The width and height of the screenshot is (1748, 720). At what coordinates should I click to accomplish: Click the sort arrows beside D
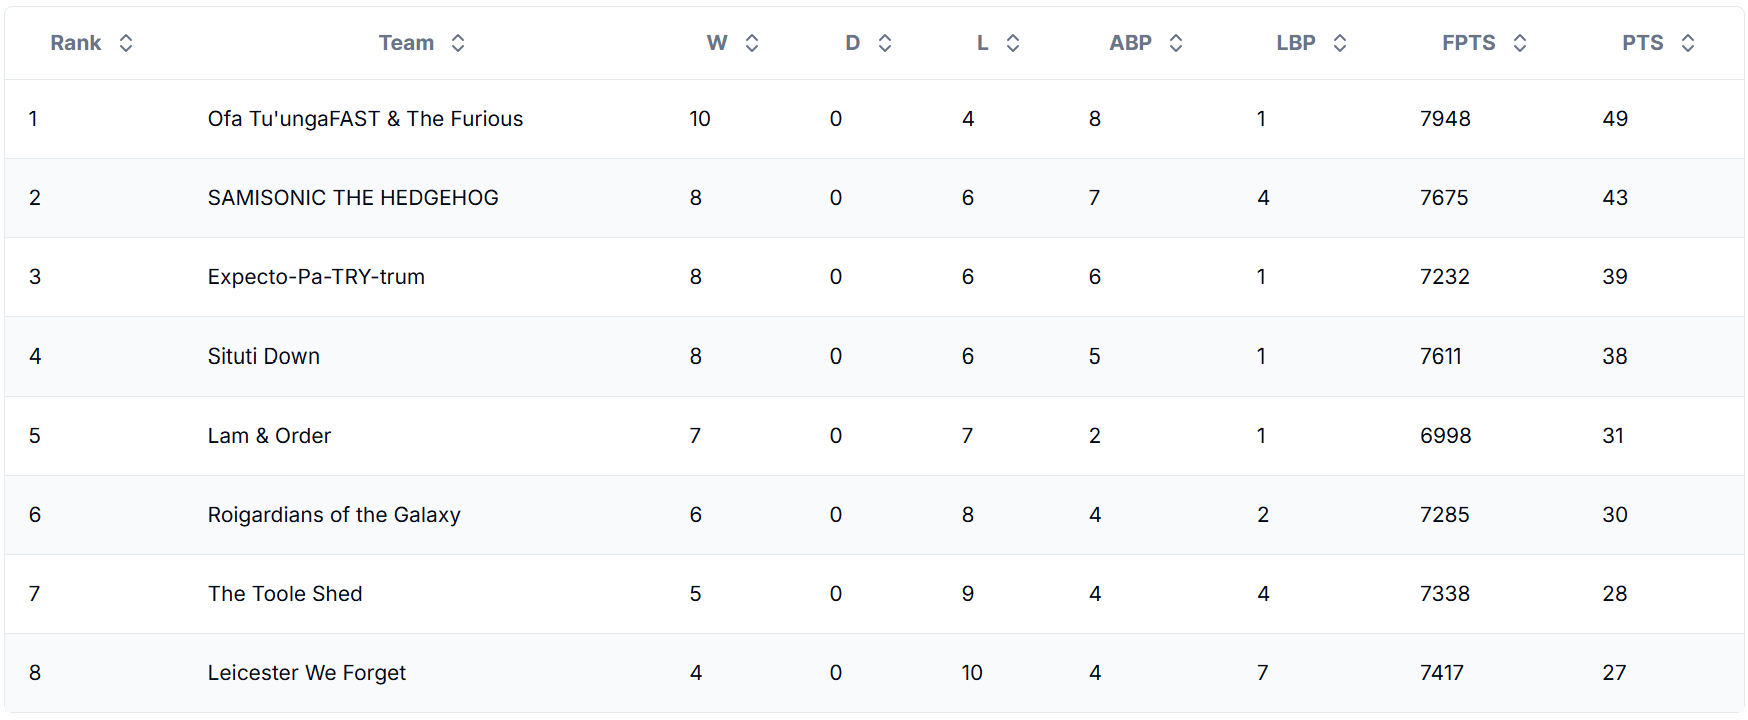(885, 43)
